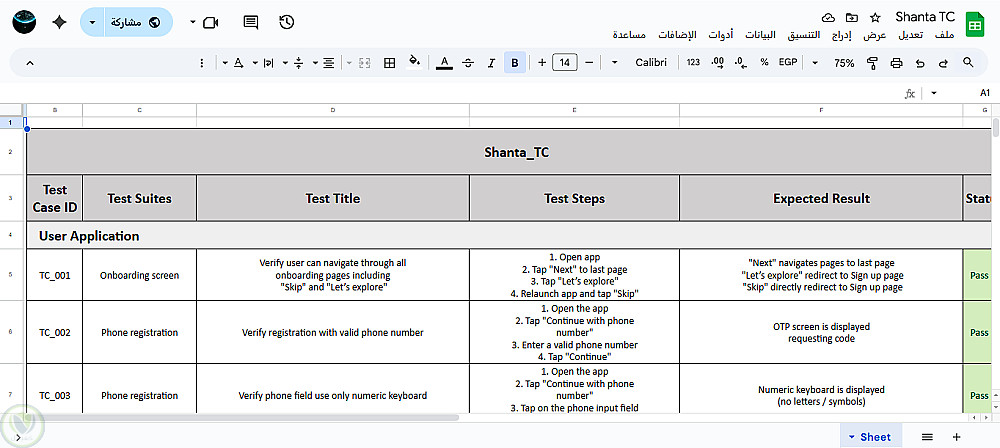
Task: Open the 123 more formats menu
Action: tap(693, 63)
